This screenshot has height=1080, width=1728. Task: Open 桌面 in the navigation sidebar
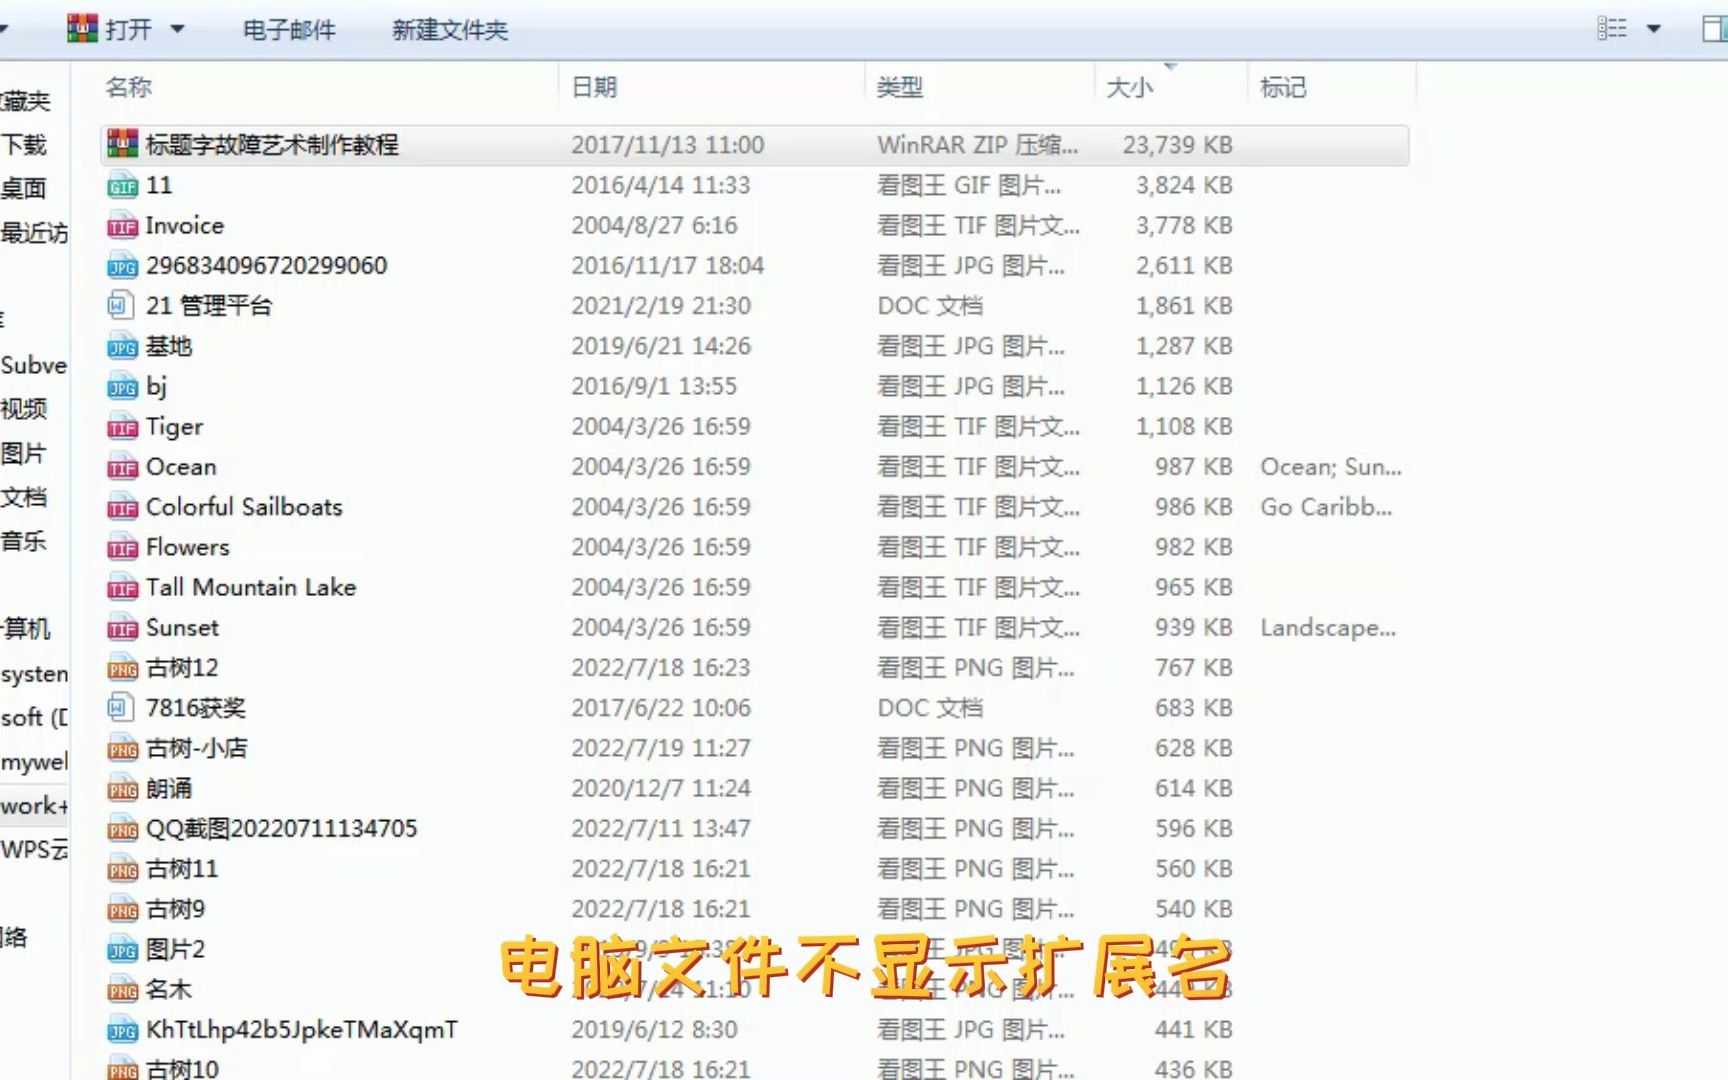point(24,189)
